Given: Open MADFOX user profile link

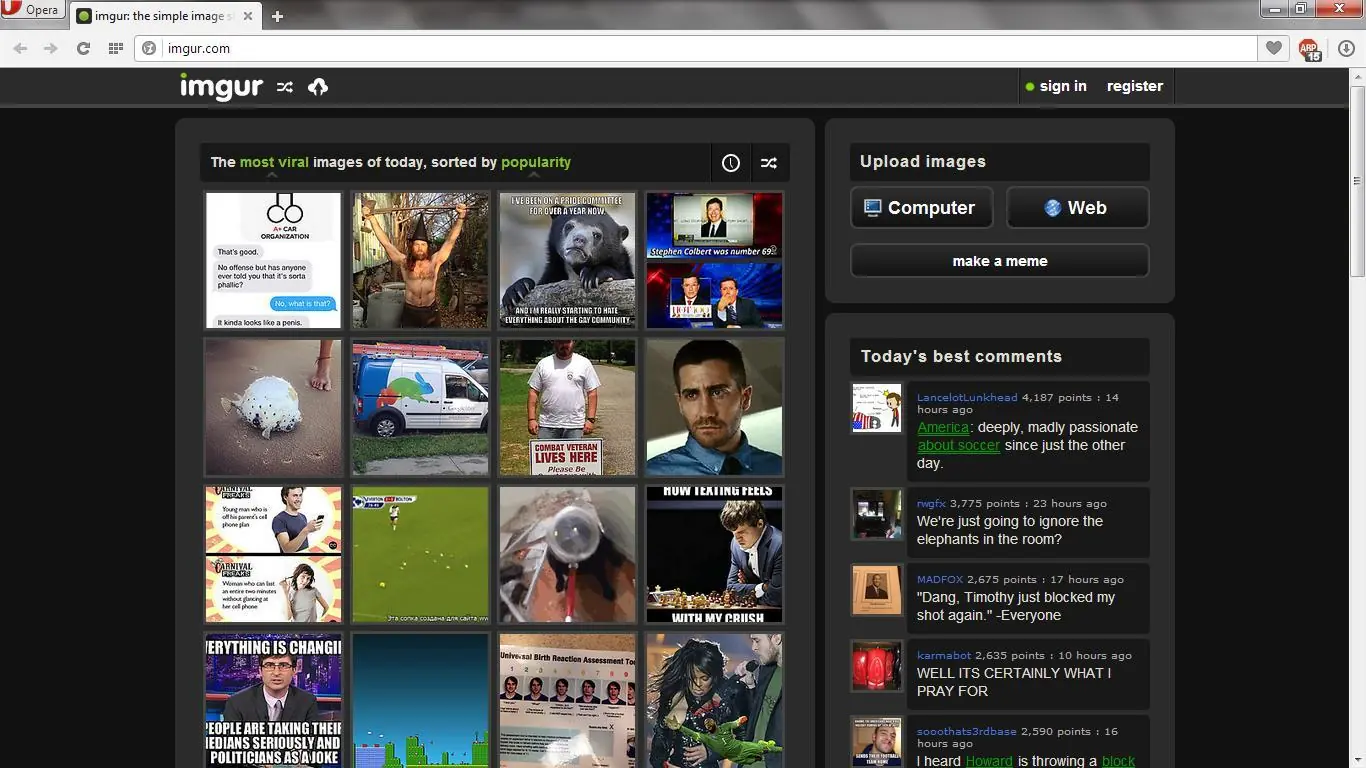Looking at the screenshot, I should [940, 580].
